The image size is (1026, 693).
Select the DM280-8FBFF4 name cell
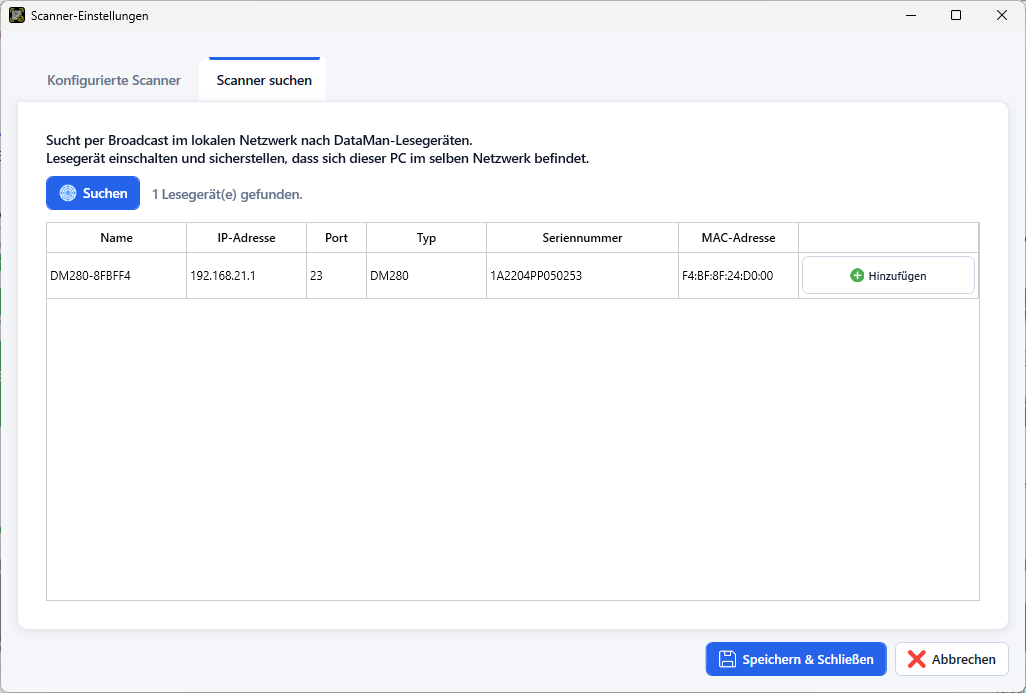(116, 275)
